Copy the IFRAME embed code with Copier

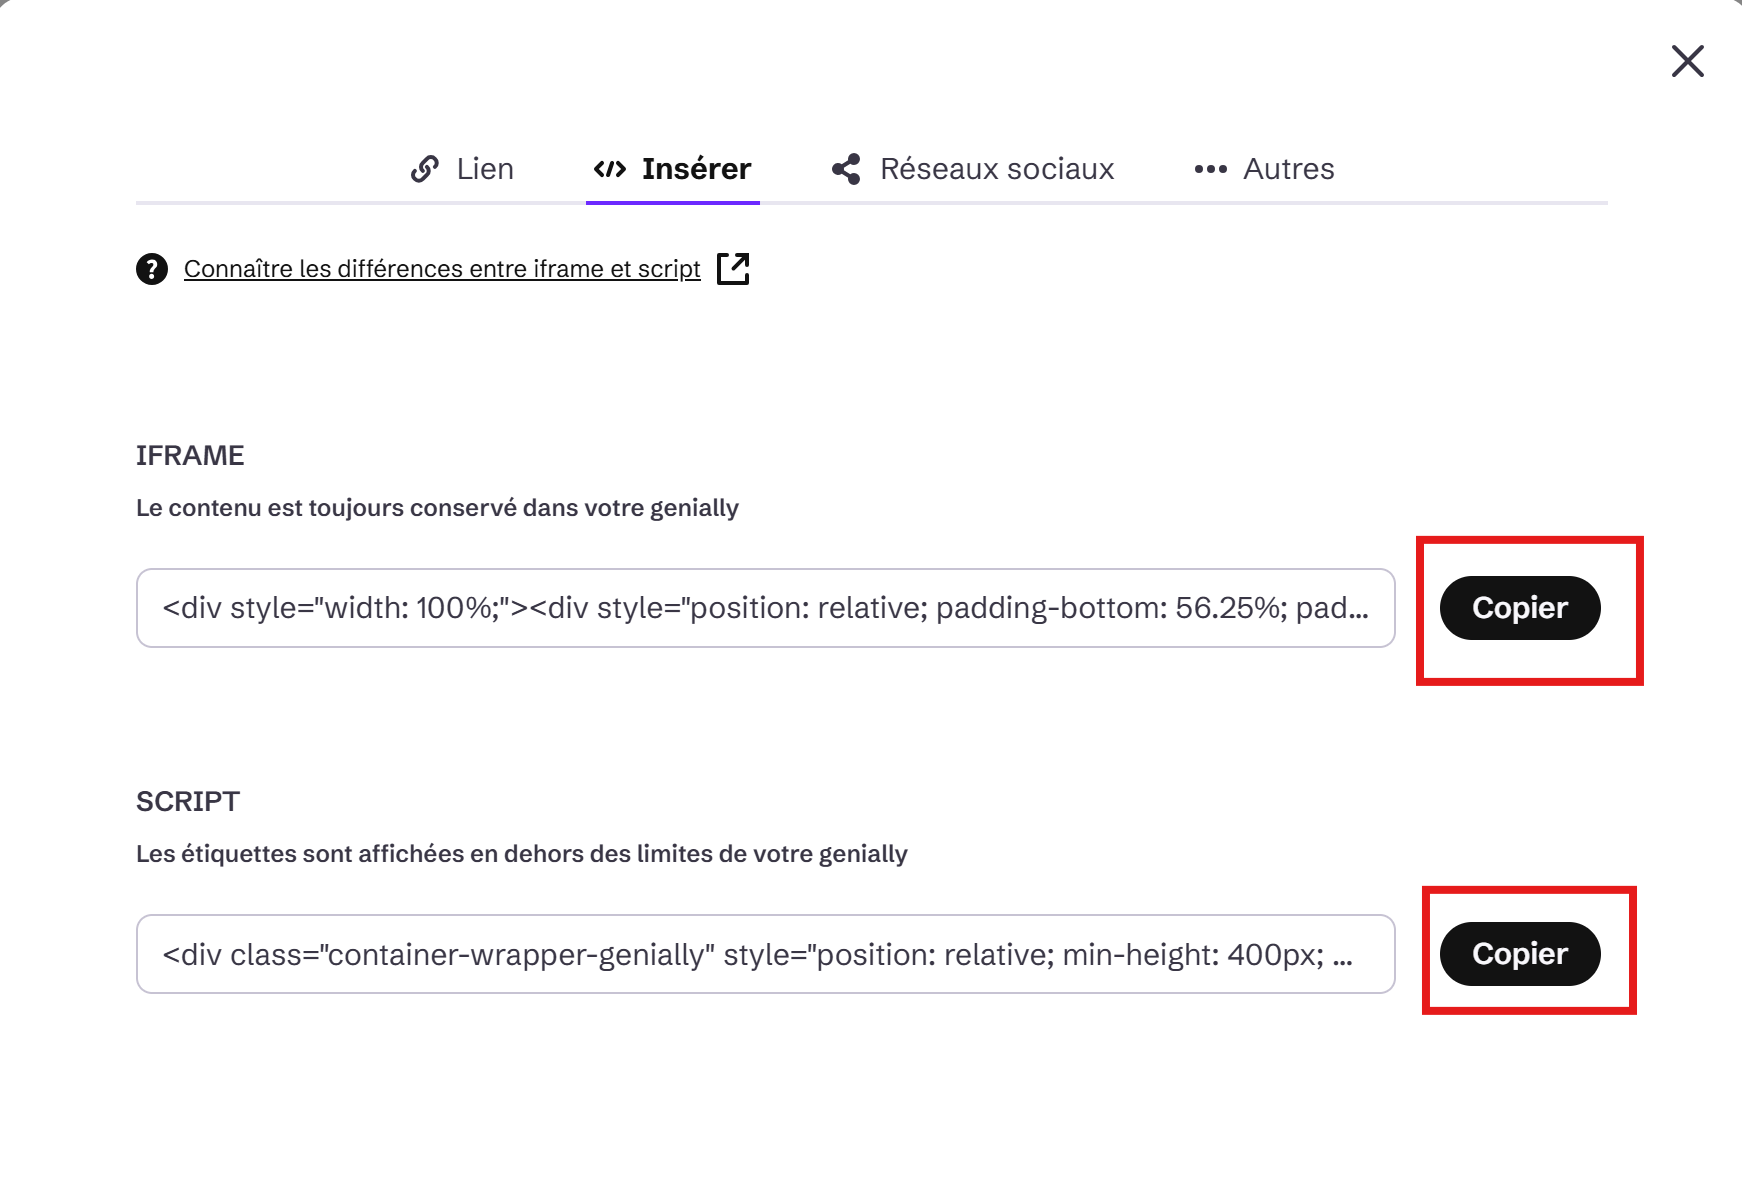pos(1520,608)
